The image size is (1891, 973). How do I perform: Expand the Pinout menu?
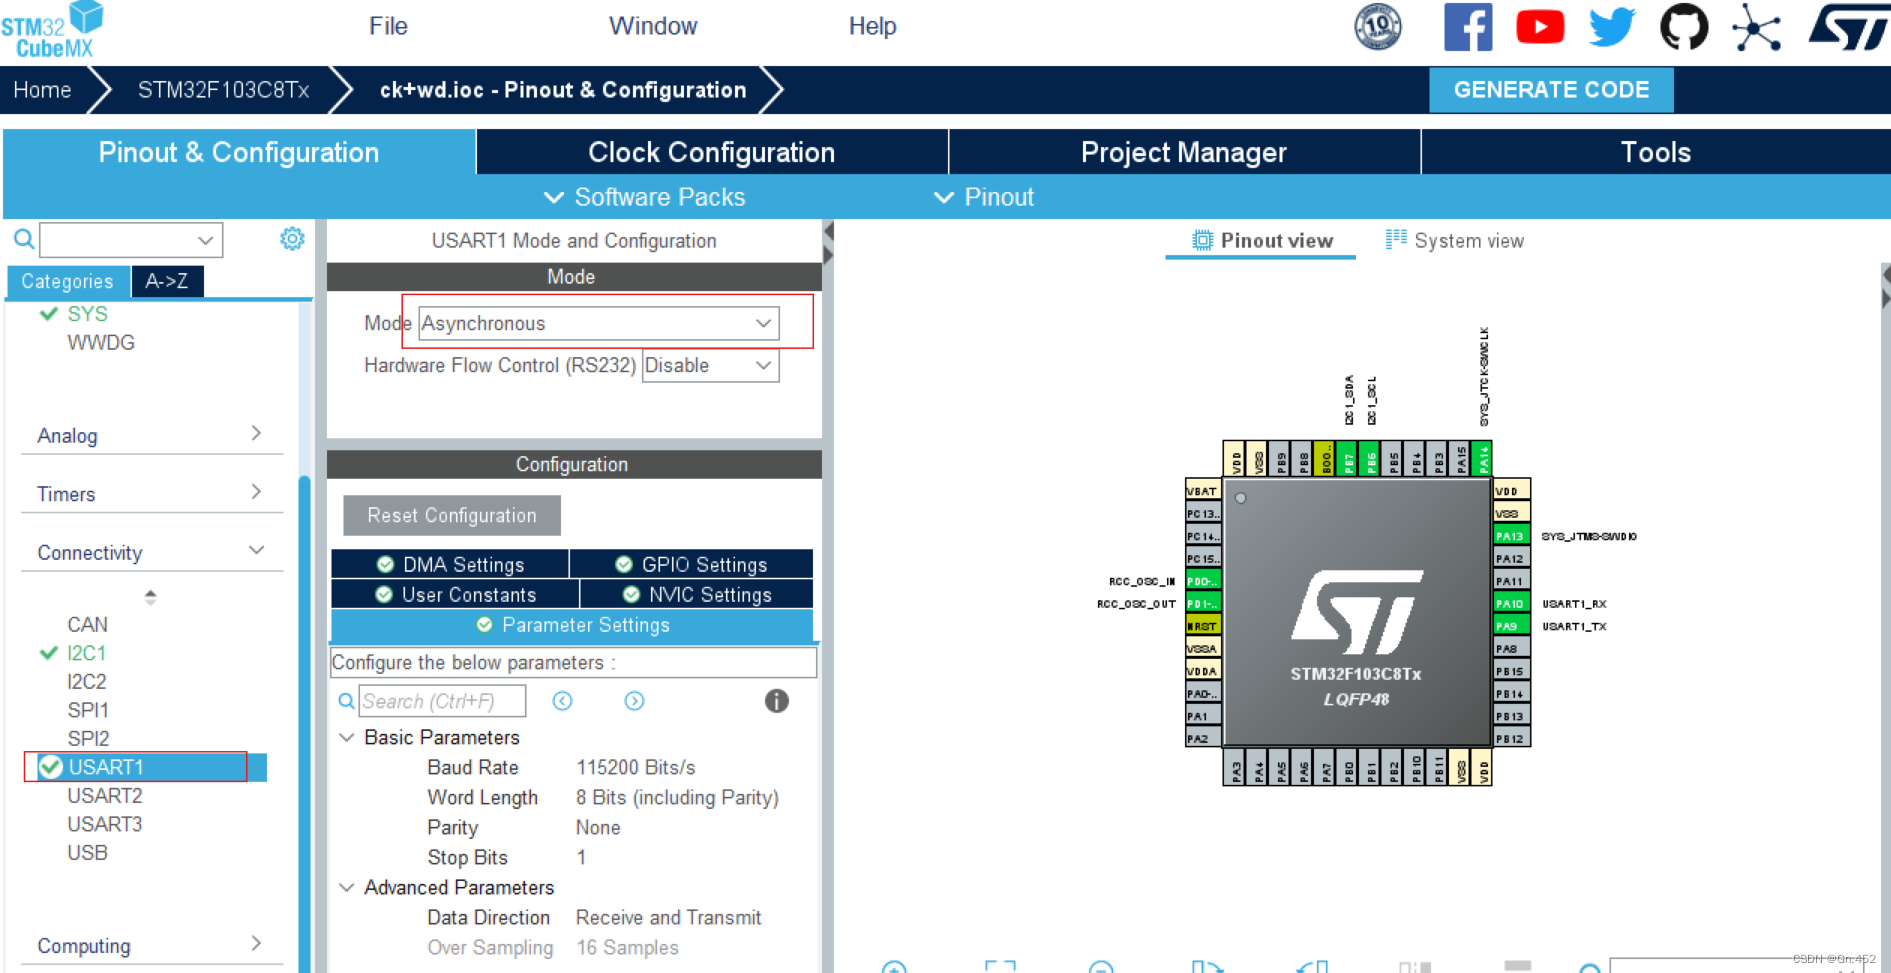(984, 197)
